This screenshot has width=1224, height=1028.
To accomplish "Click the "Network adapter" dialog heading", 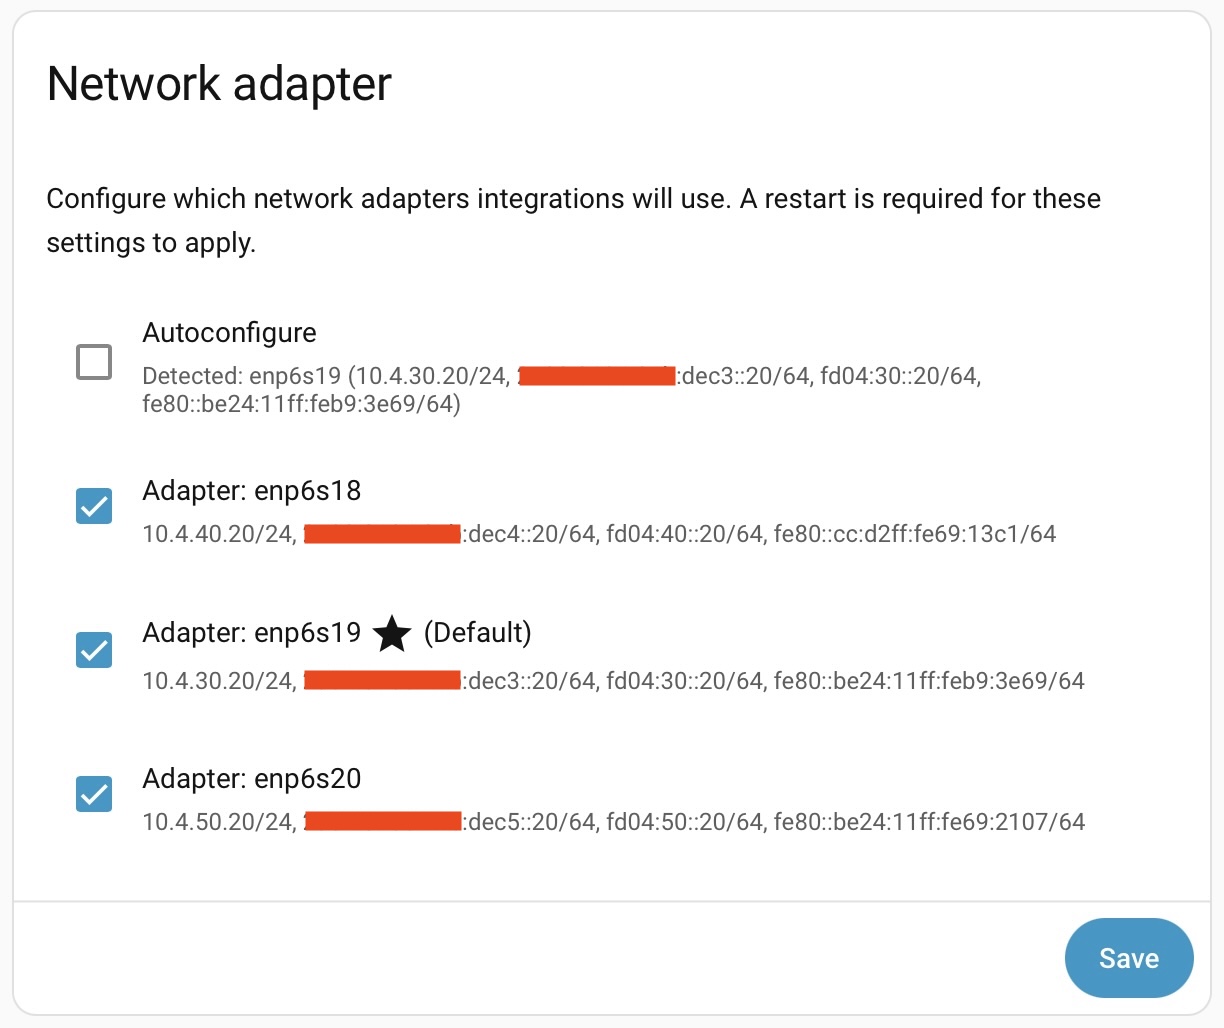I will [x=219, y=84].
